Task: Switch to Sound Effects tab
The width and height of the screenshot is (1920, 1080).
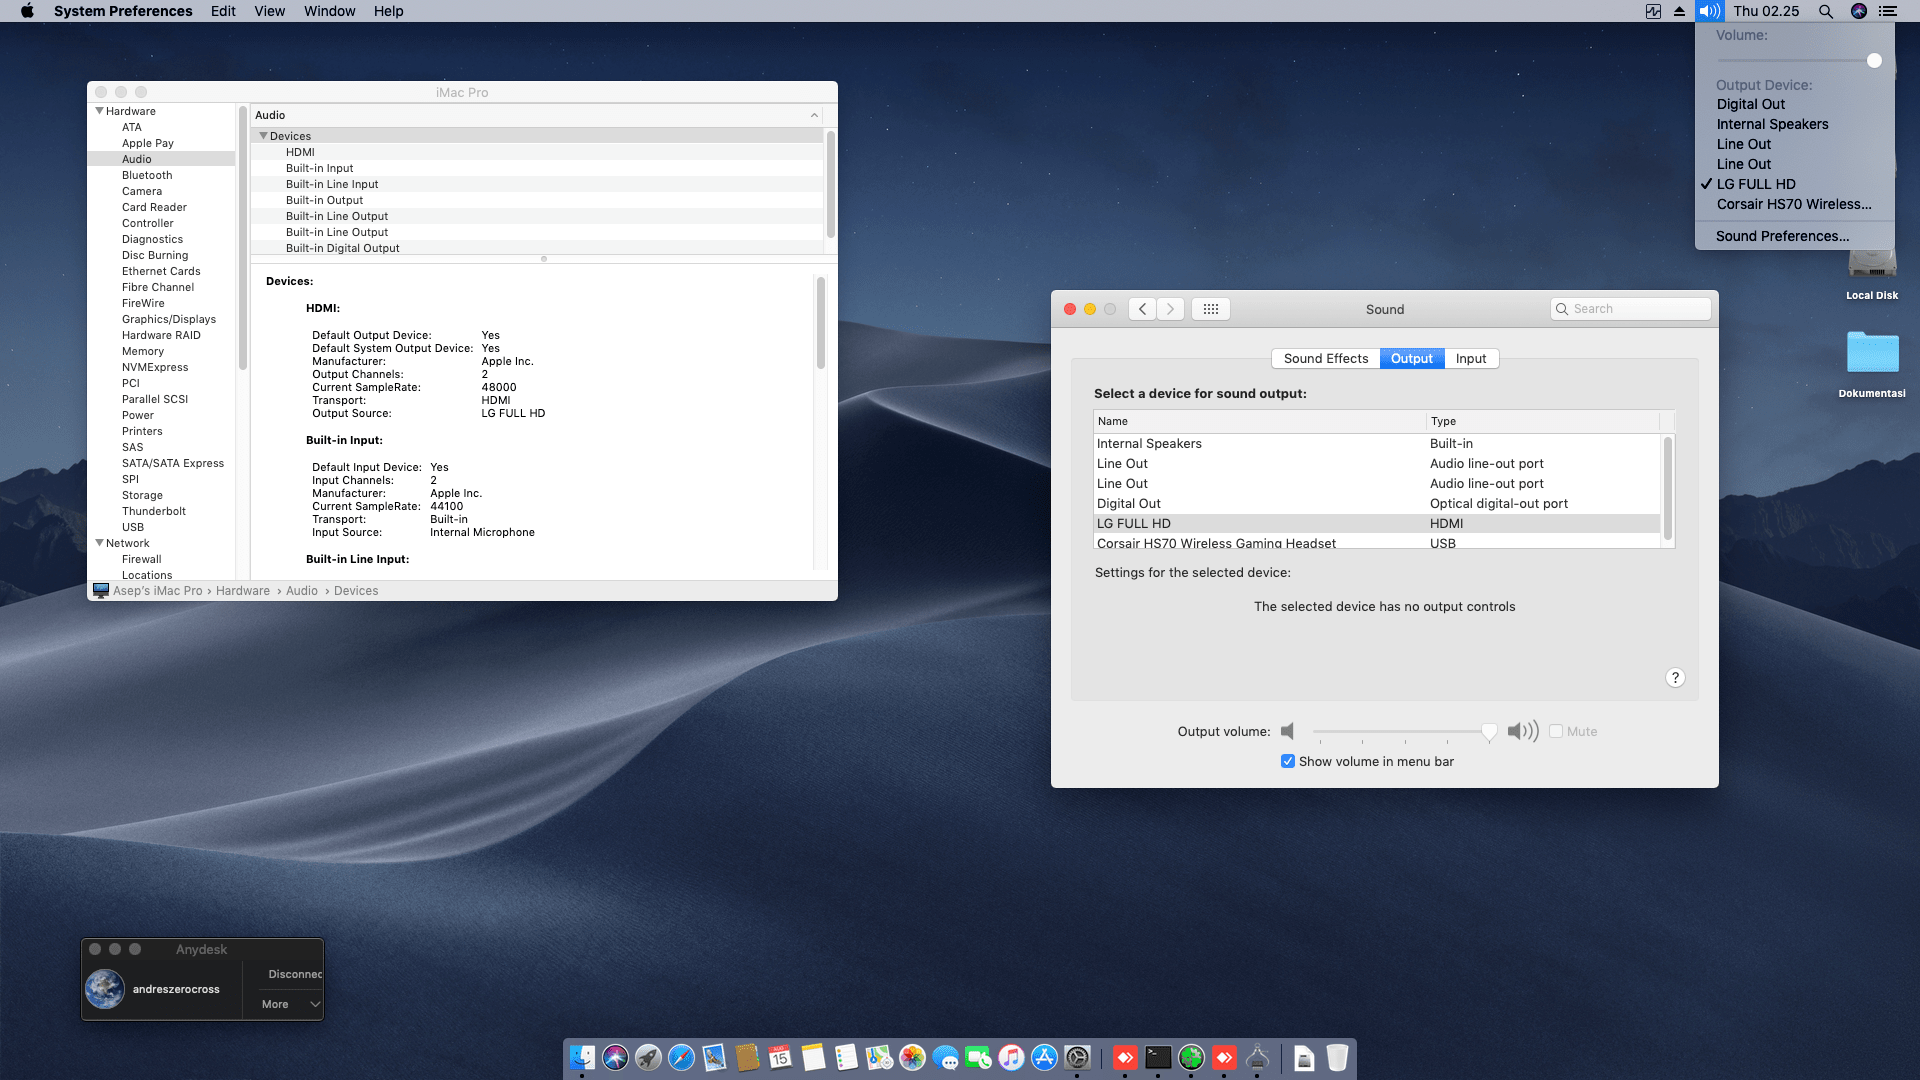Action: (1326, 358)
